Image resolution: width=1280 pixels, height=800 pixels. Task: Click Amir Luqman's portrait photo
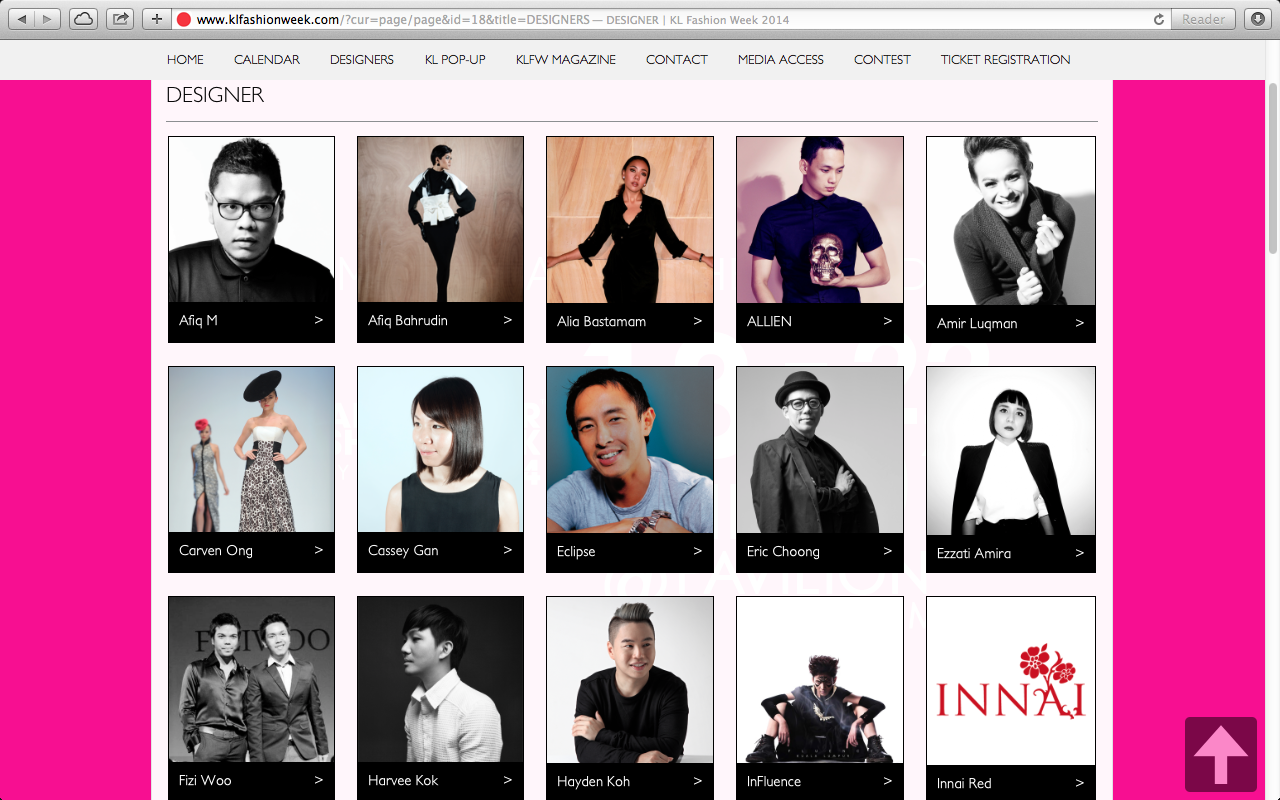[1011, 221]
